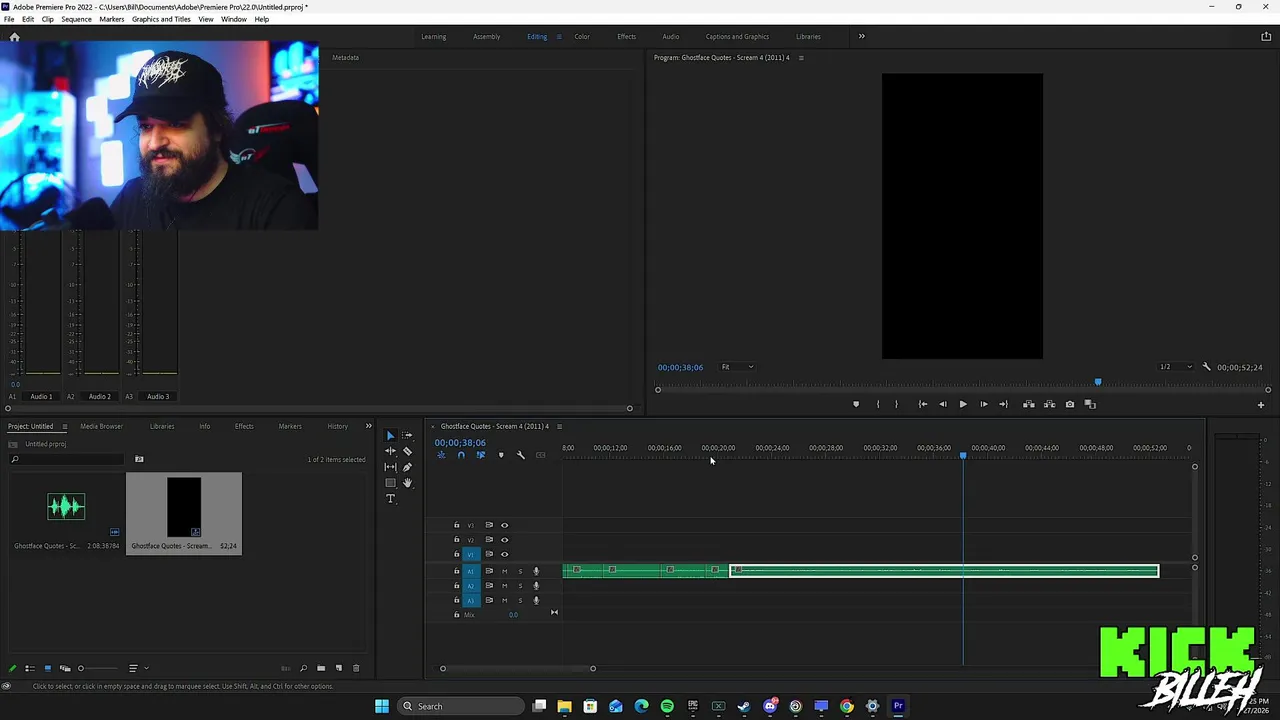The height and width of the screenshot is (720, 1280).
Task: Open the Media Browser tab
Action: click(101, 426)
